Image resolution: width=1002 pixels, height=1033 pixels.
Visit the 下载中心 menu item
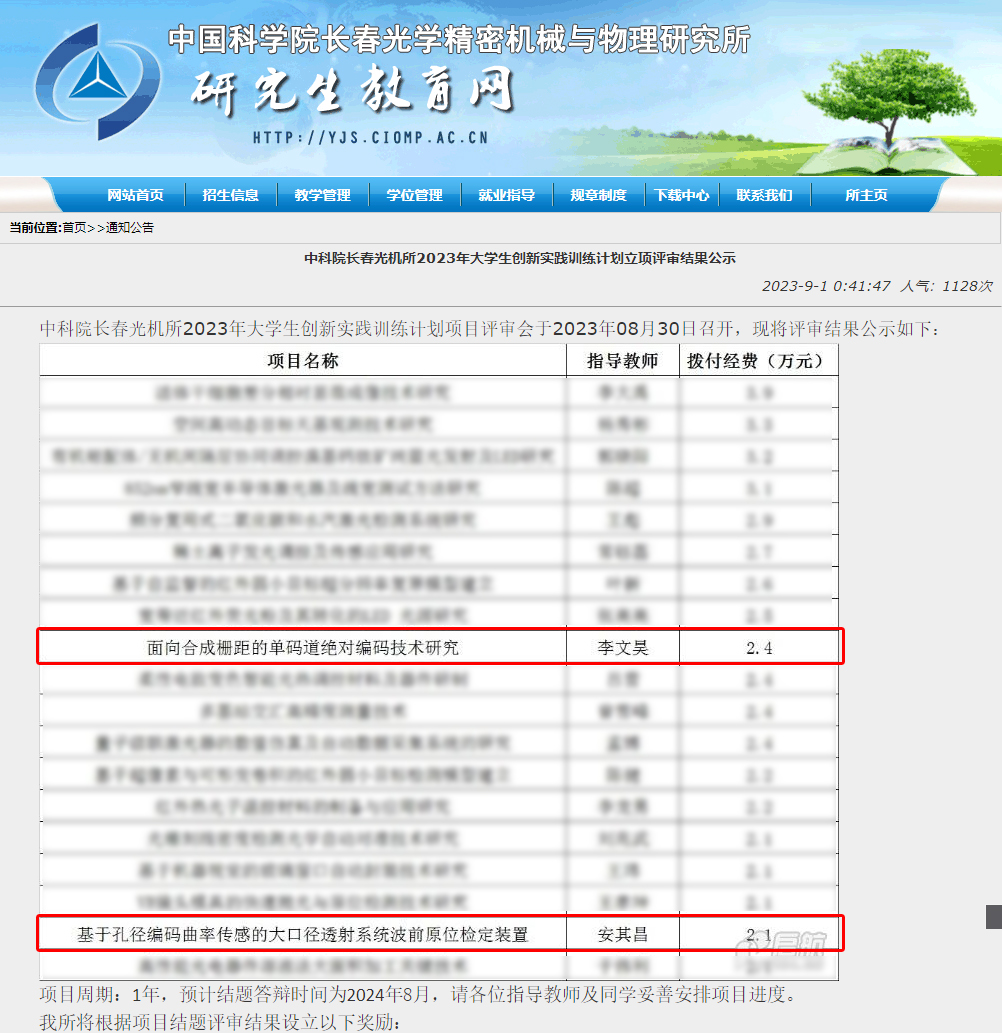coord(682,195)
